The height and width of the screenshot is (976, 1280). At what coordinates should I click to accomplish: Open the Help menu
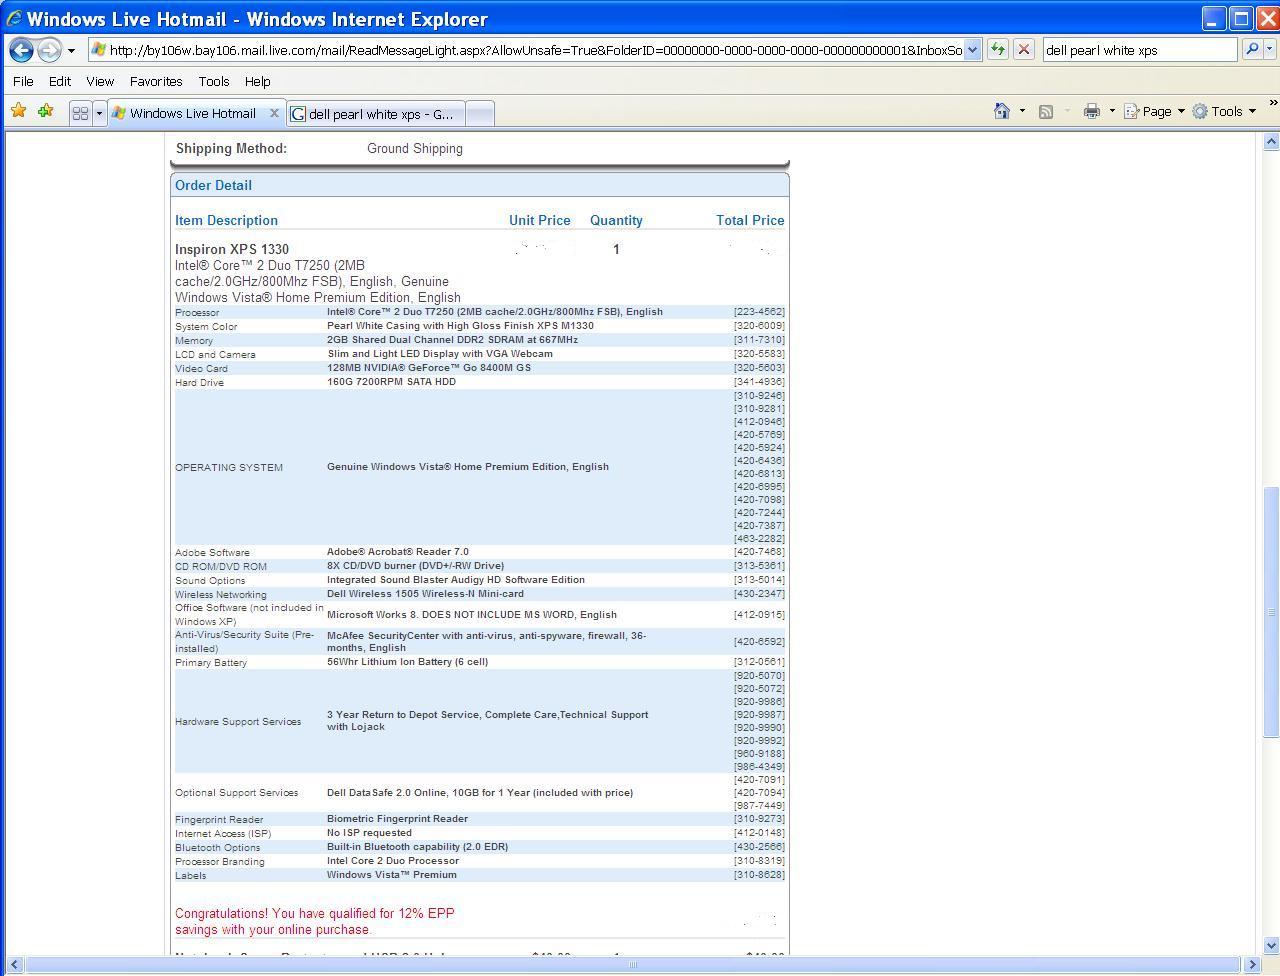(x=257, y=81)
